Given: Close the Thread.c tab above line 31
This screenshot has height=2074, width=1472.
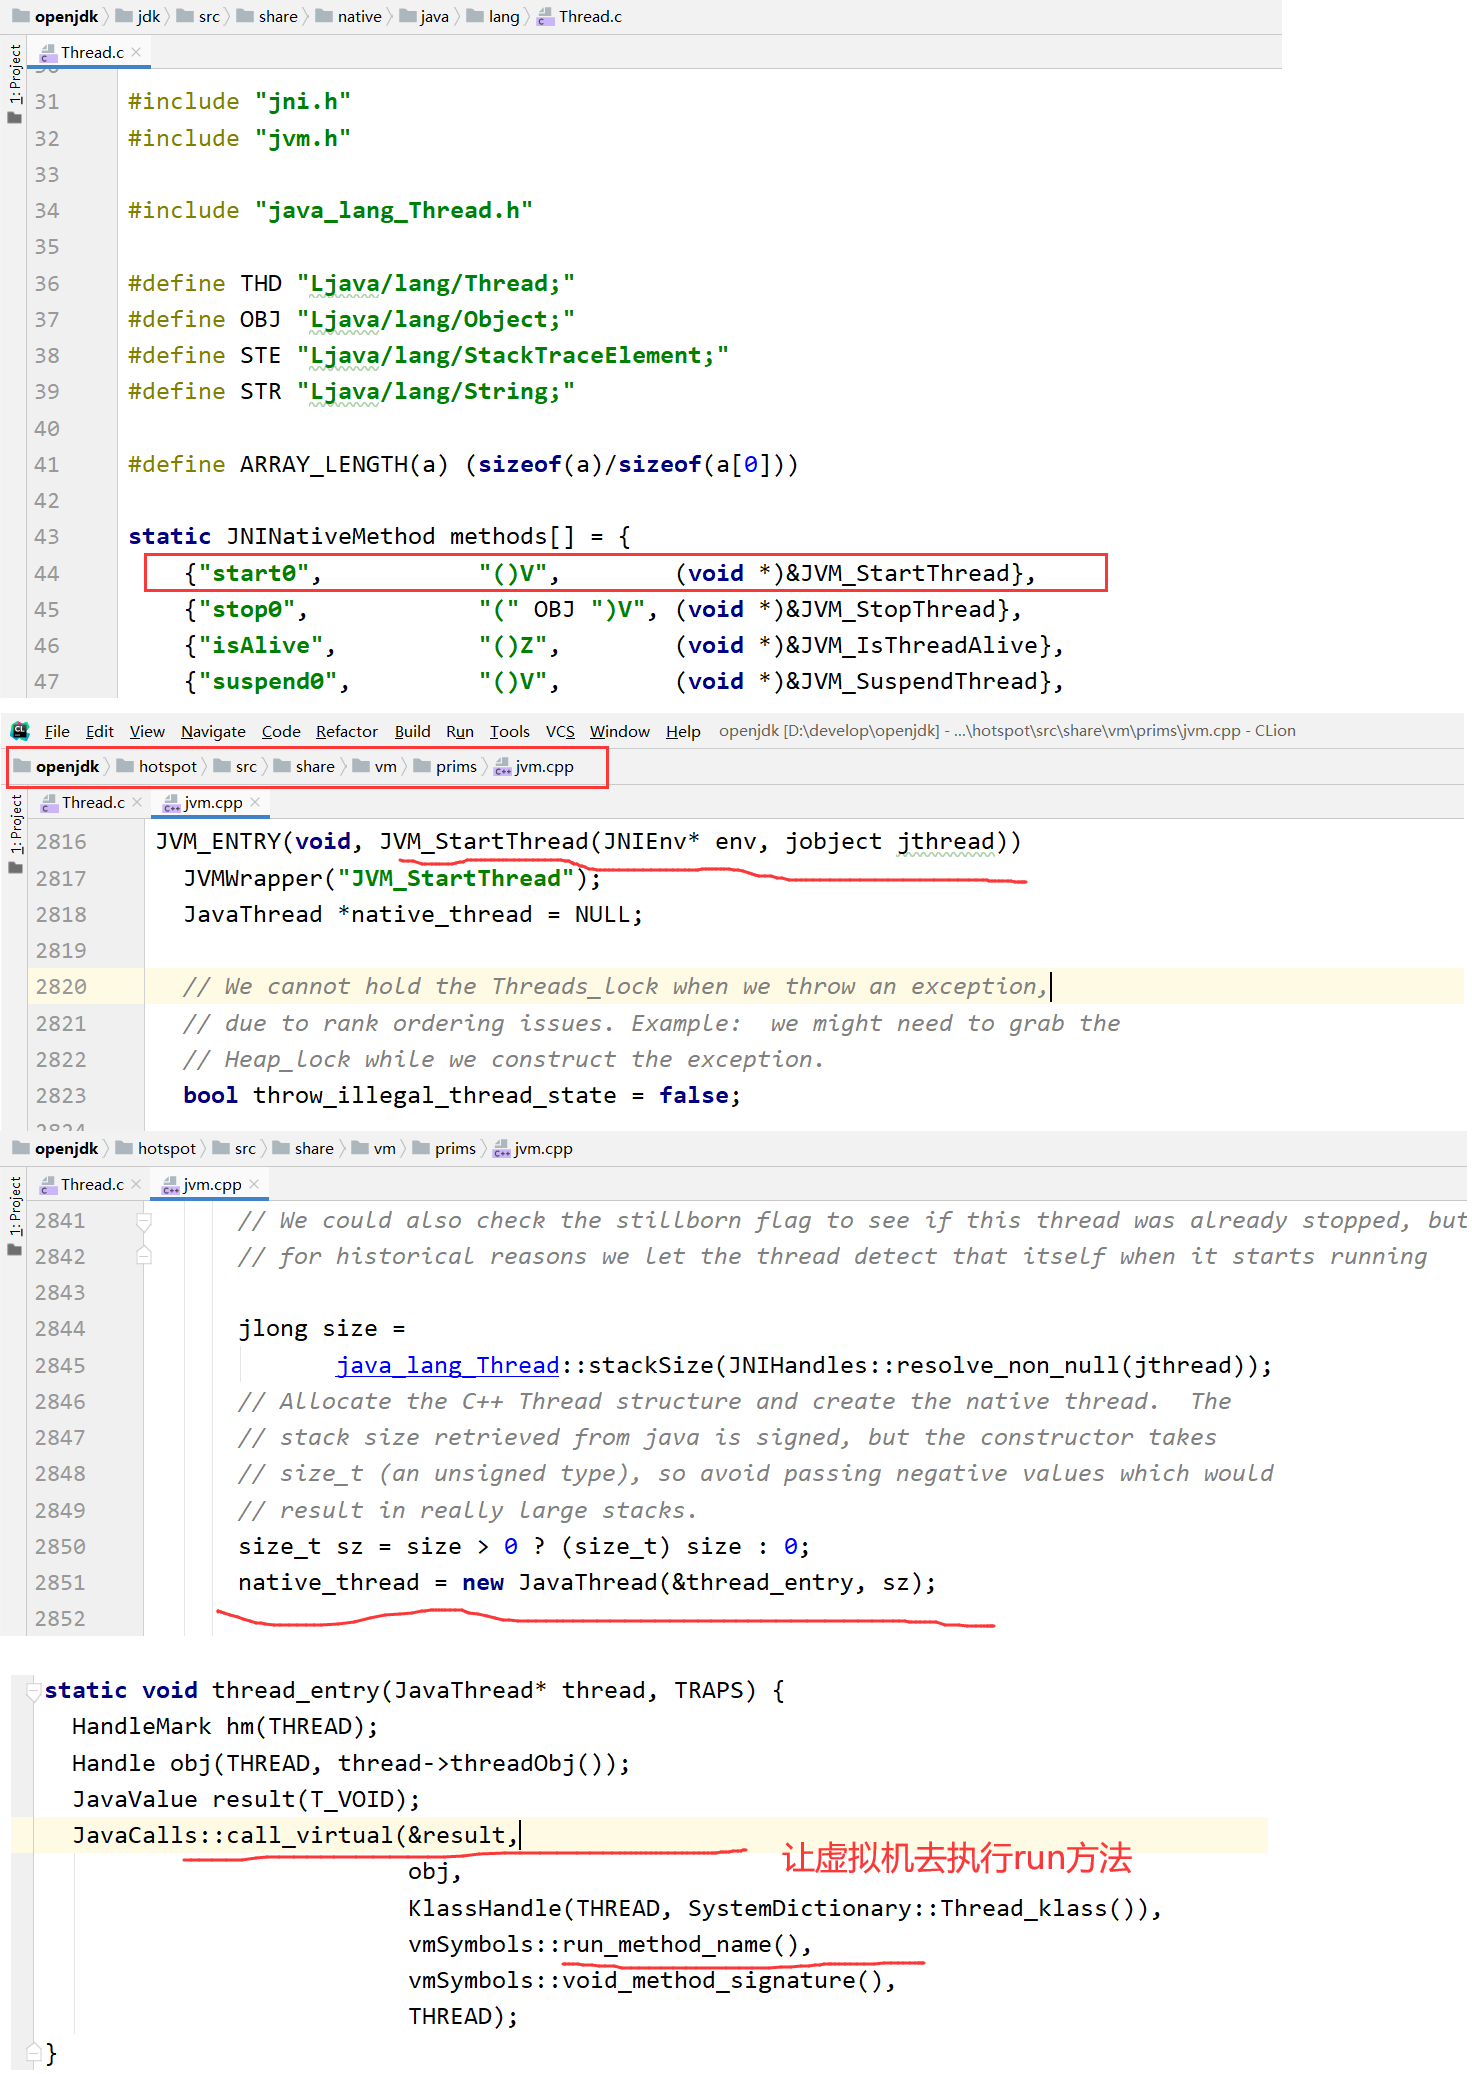Looking at the screenshot, I should (x=136, y=52).
